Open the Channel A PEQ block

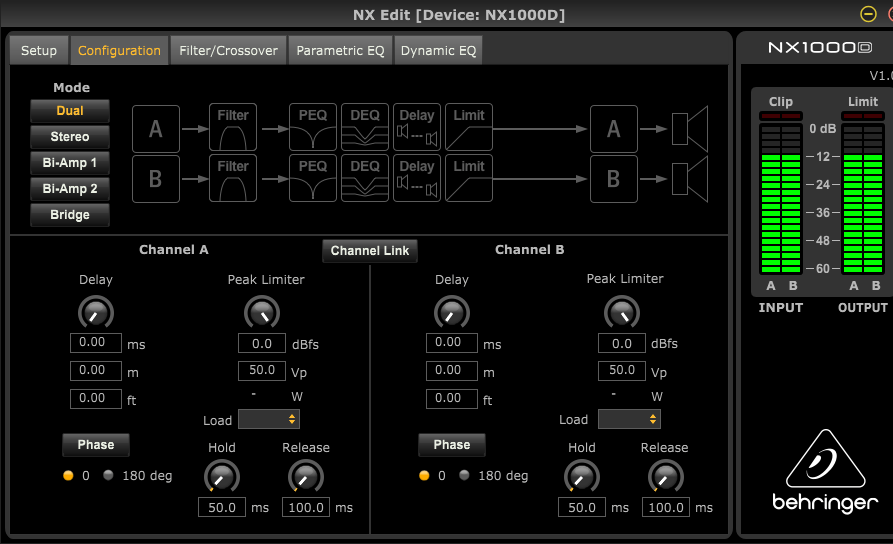click(x=313, y=127)
